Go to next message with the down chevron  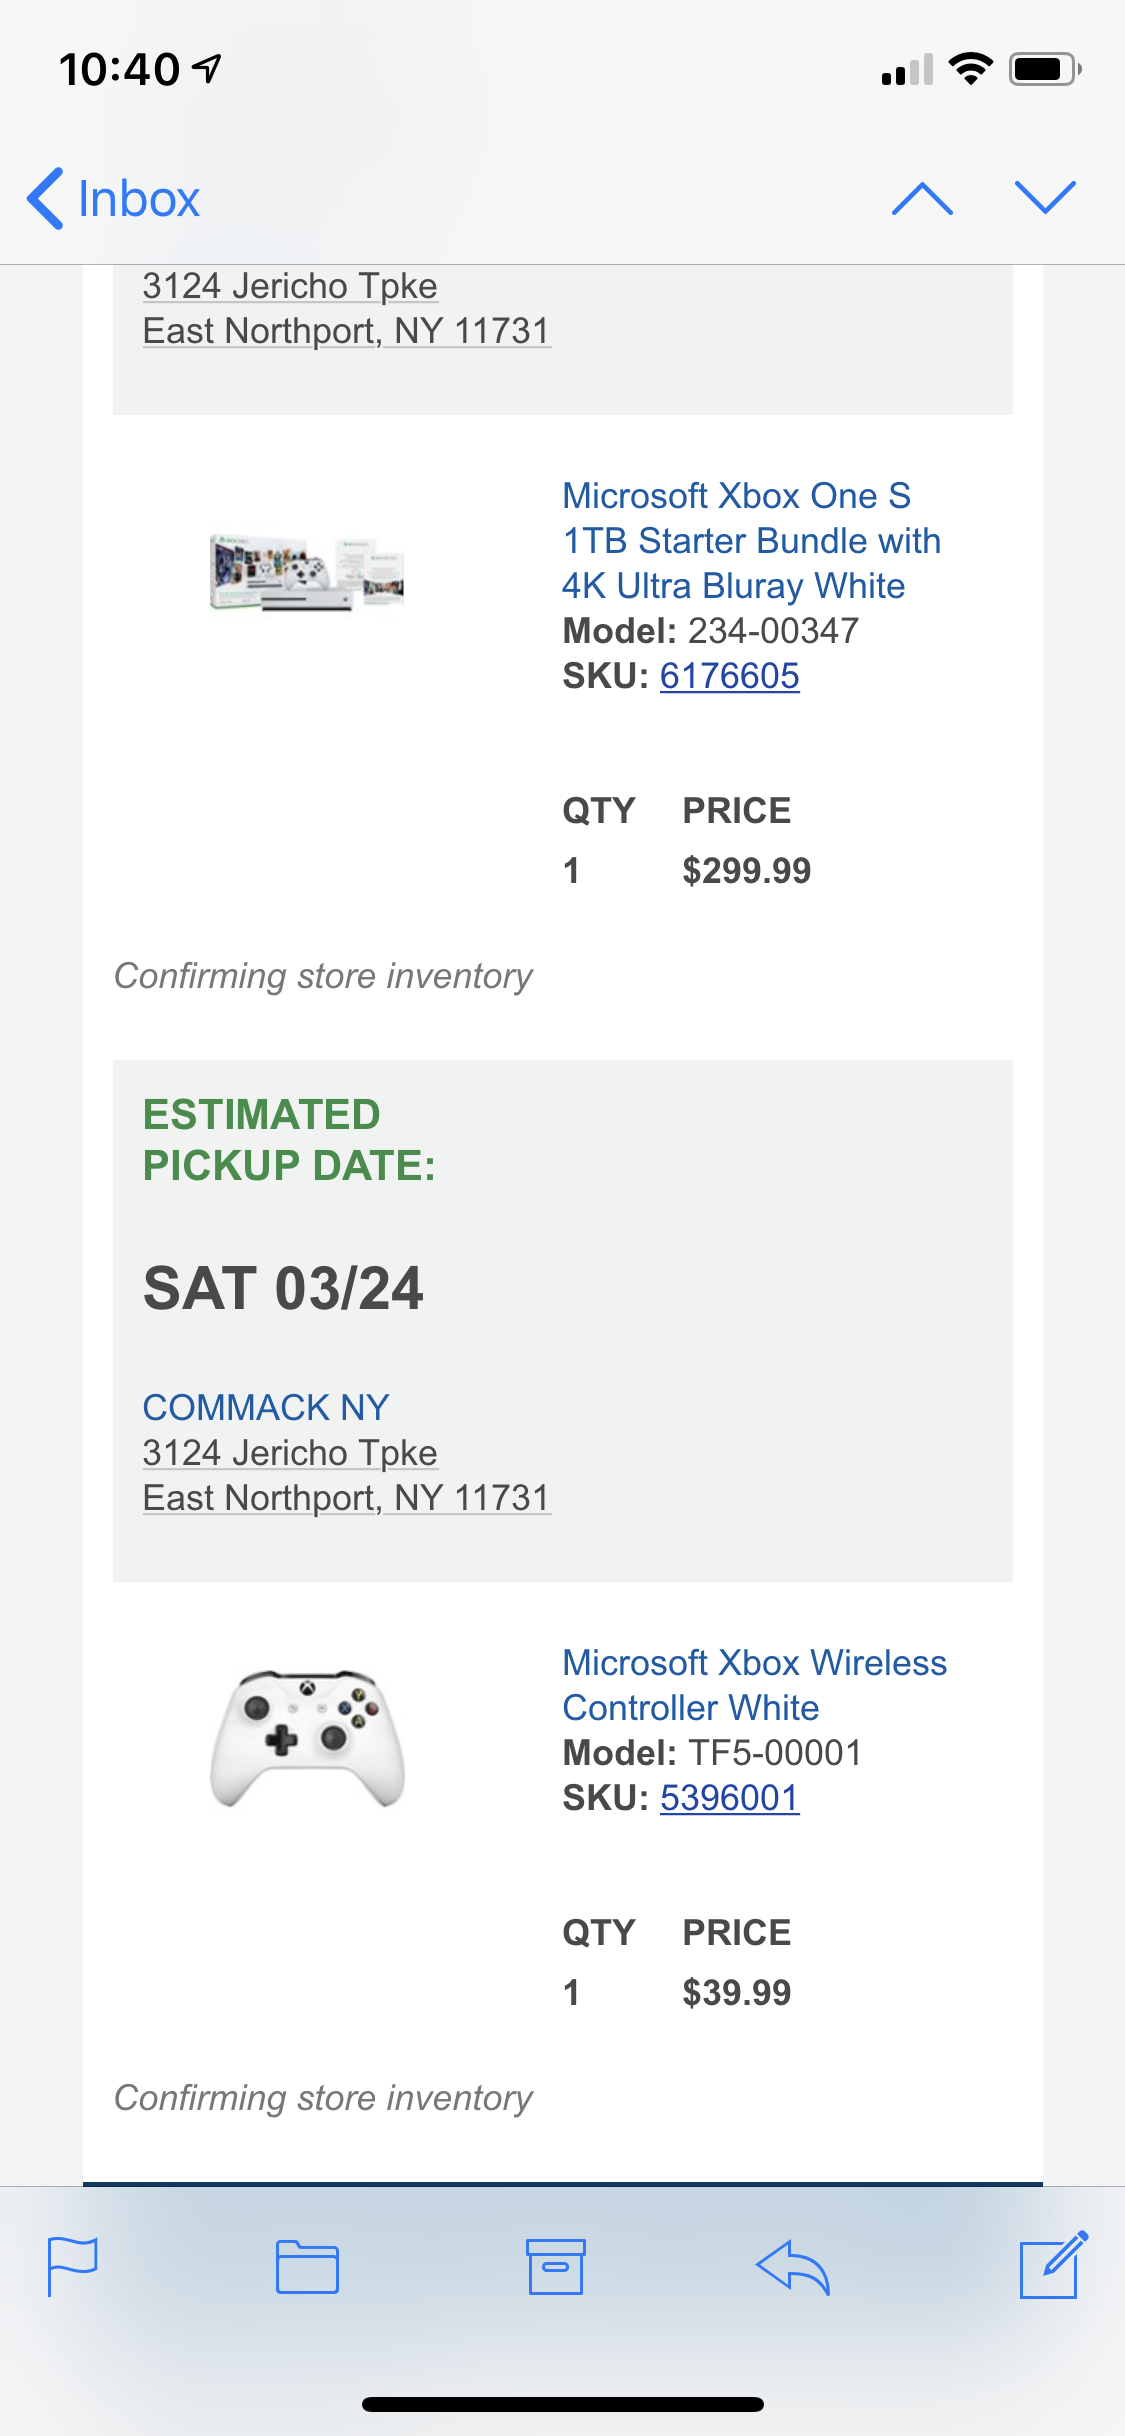click(x=1044, y=198)
